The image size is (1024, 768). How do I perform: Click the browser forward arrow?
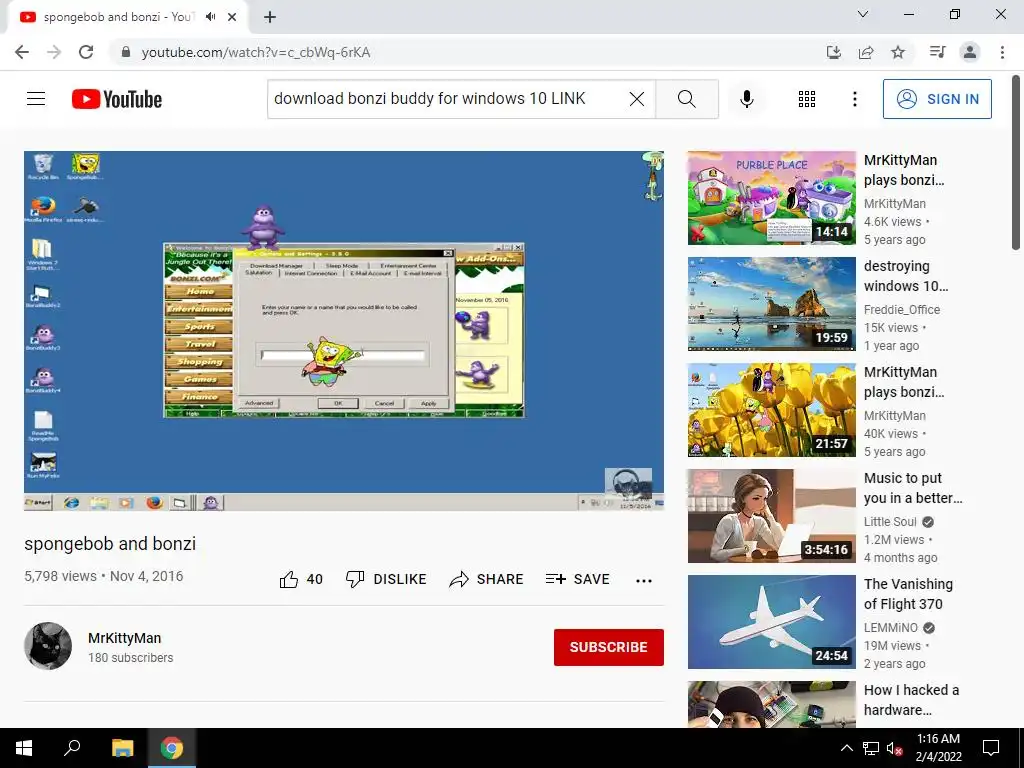click(54, 52)
